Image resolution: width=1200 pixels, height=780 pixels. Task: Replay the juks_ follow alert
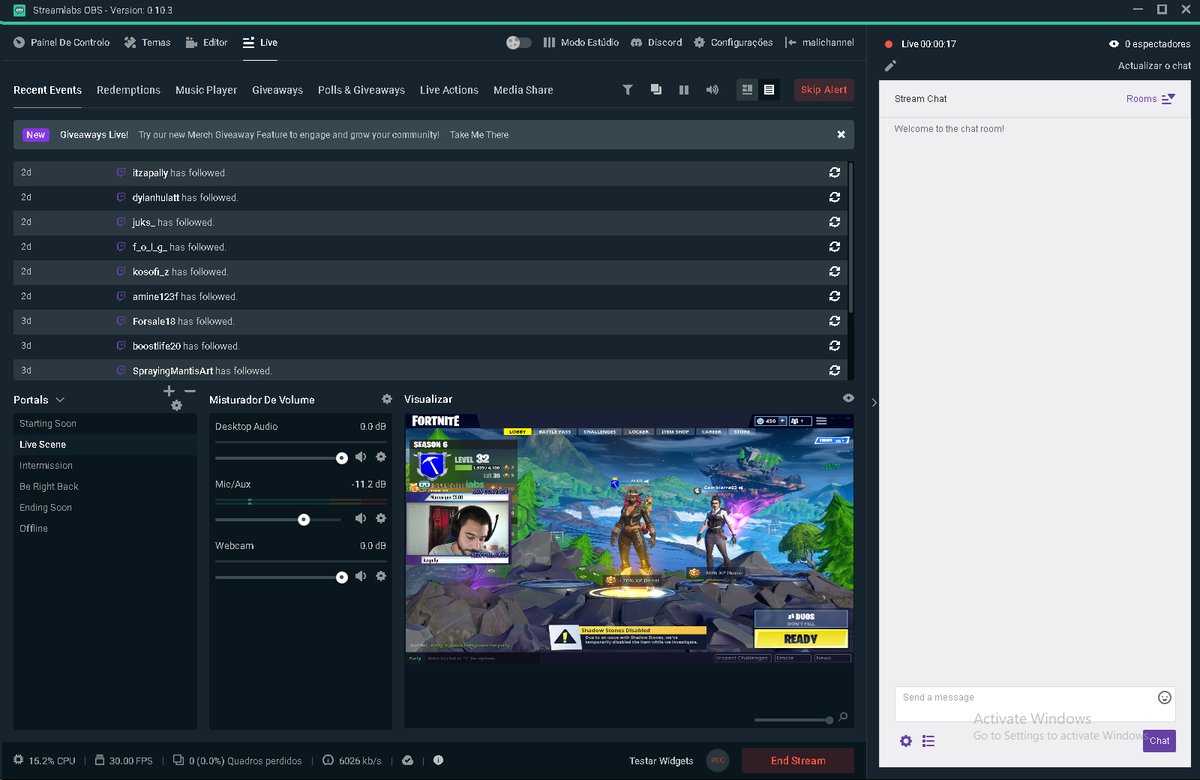tap(834, 222)
